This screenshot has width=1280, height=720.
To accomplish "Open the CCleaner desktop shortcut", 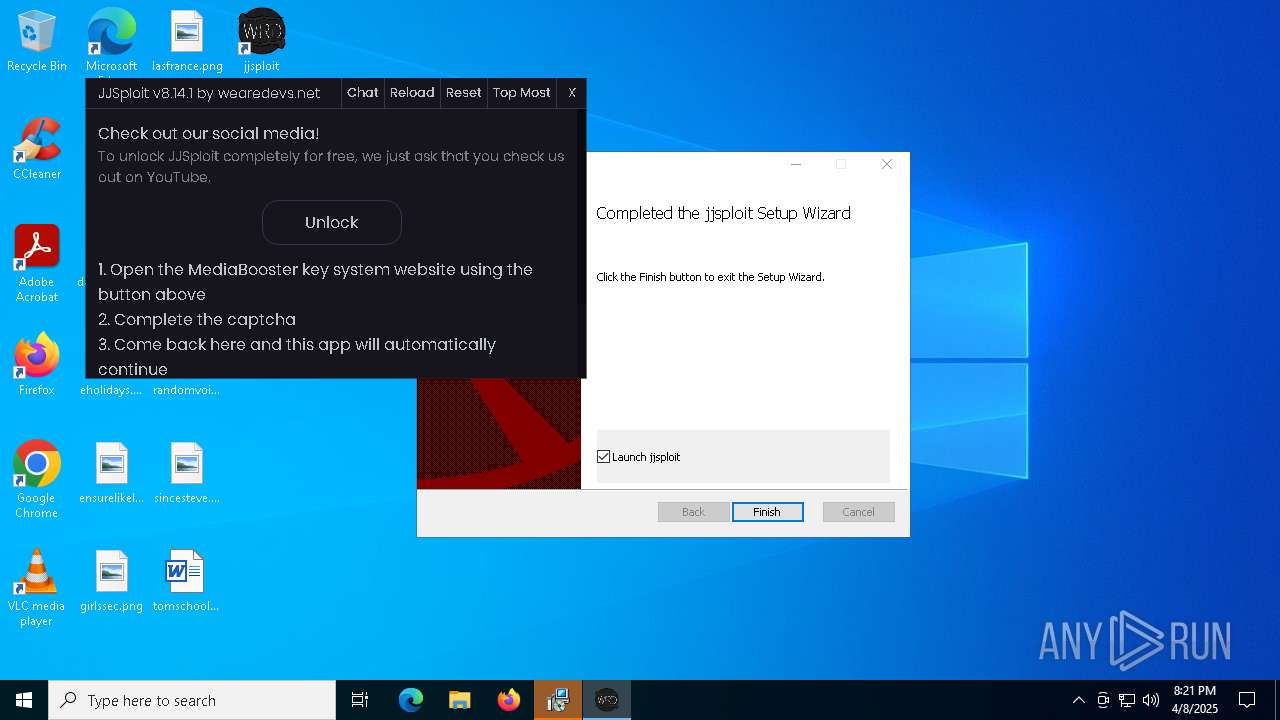I will (37, 148).
